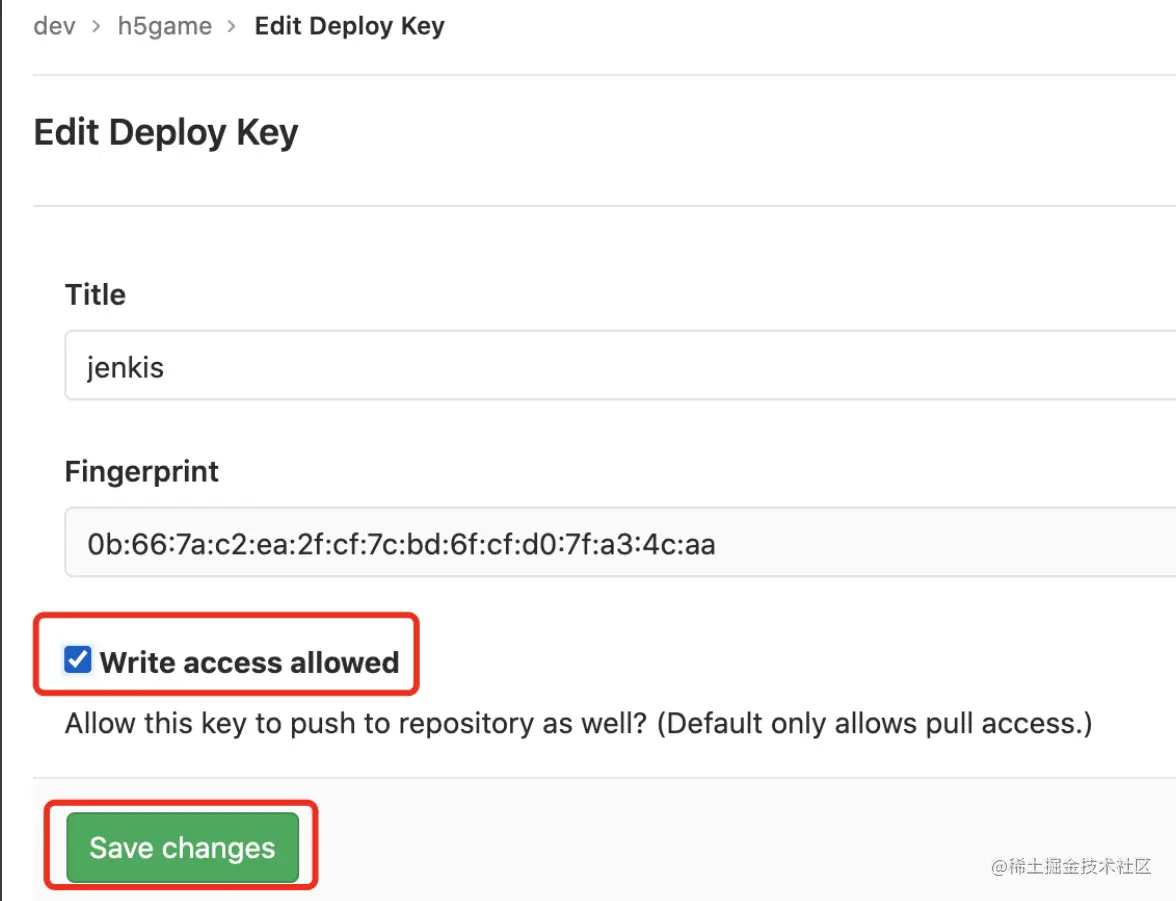Go to the h5game project breadcrumb
This screenshot has height=901, width=1176.
pyautogui.click(x=165, y=26)
